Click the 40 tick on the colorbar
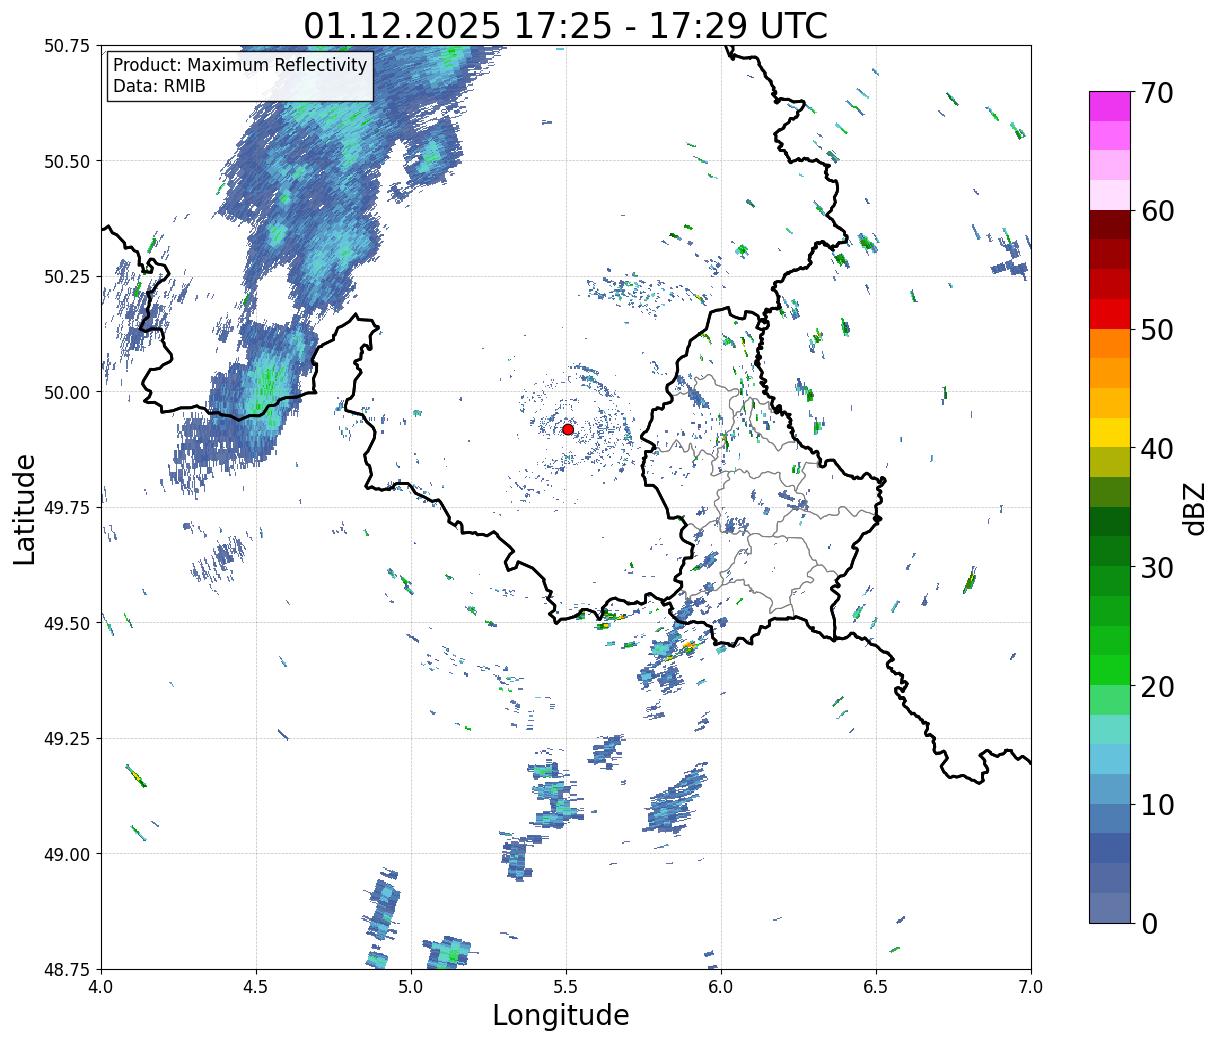 (x=1156, y=449)
